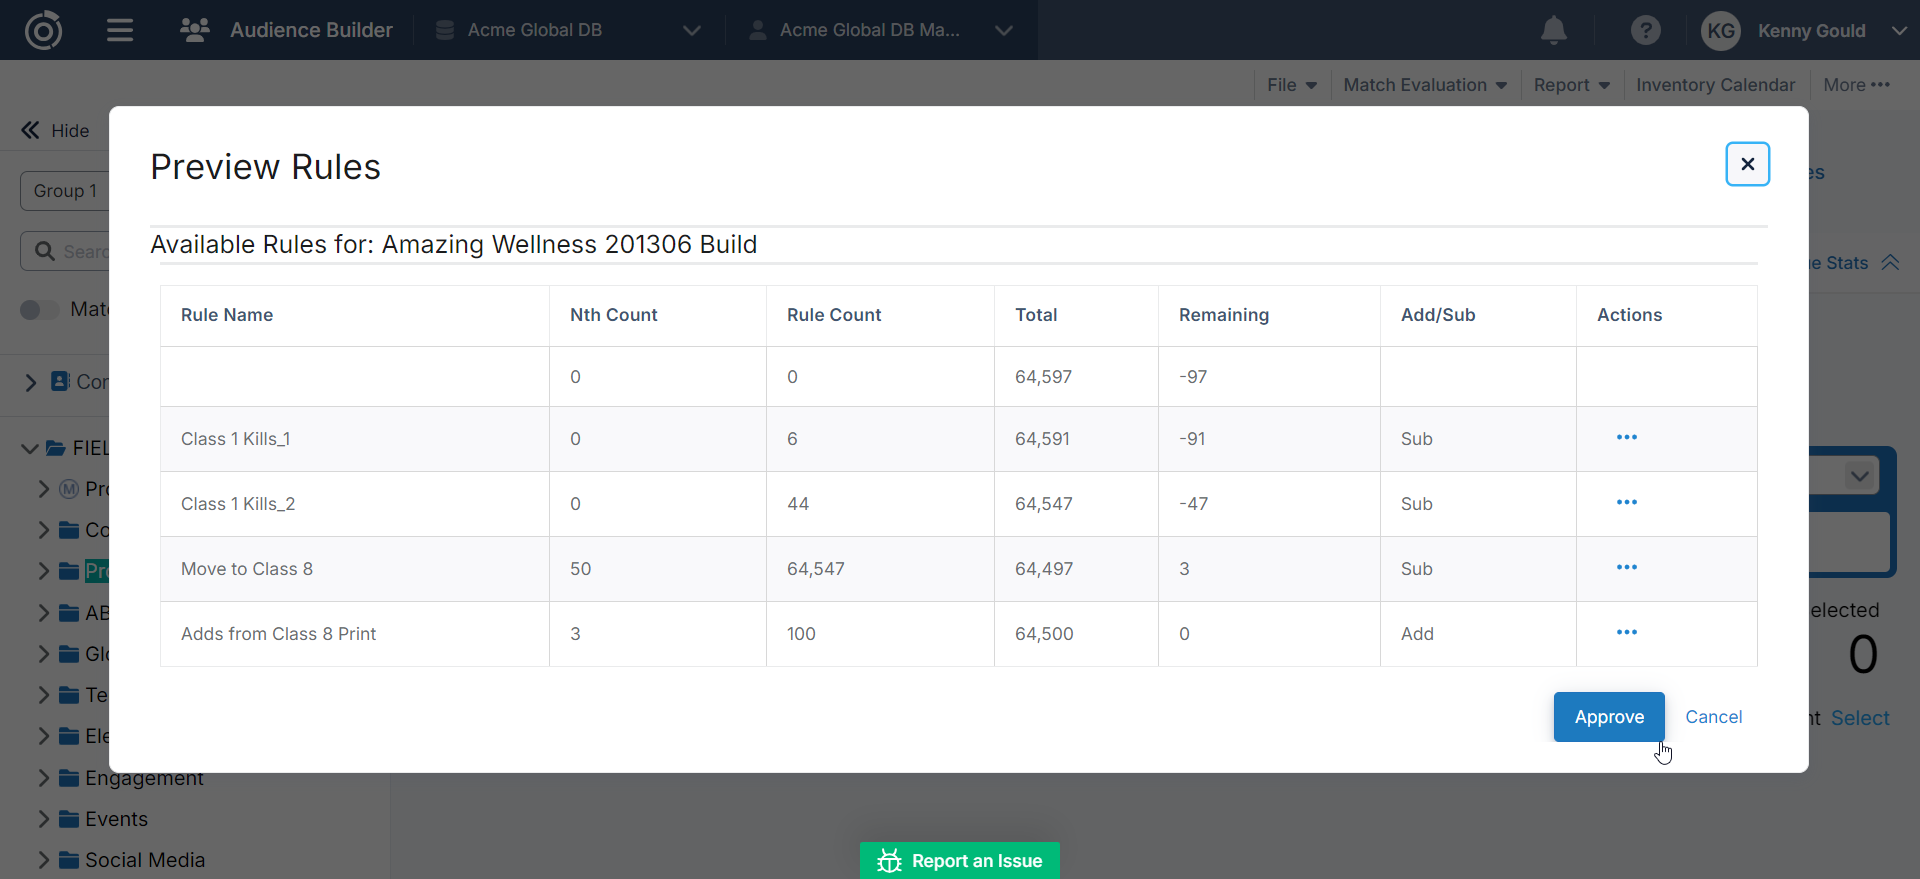Open actions menu for Class 1 Kills_1
Viewport: 1920px width, 879px height.
(x=1626, y=438)
